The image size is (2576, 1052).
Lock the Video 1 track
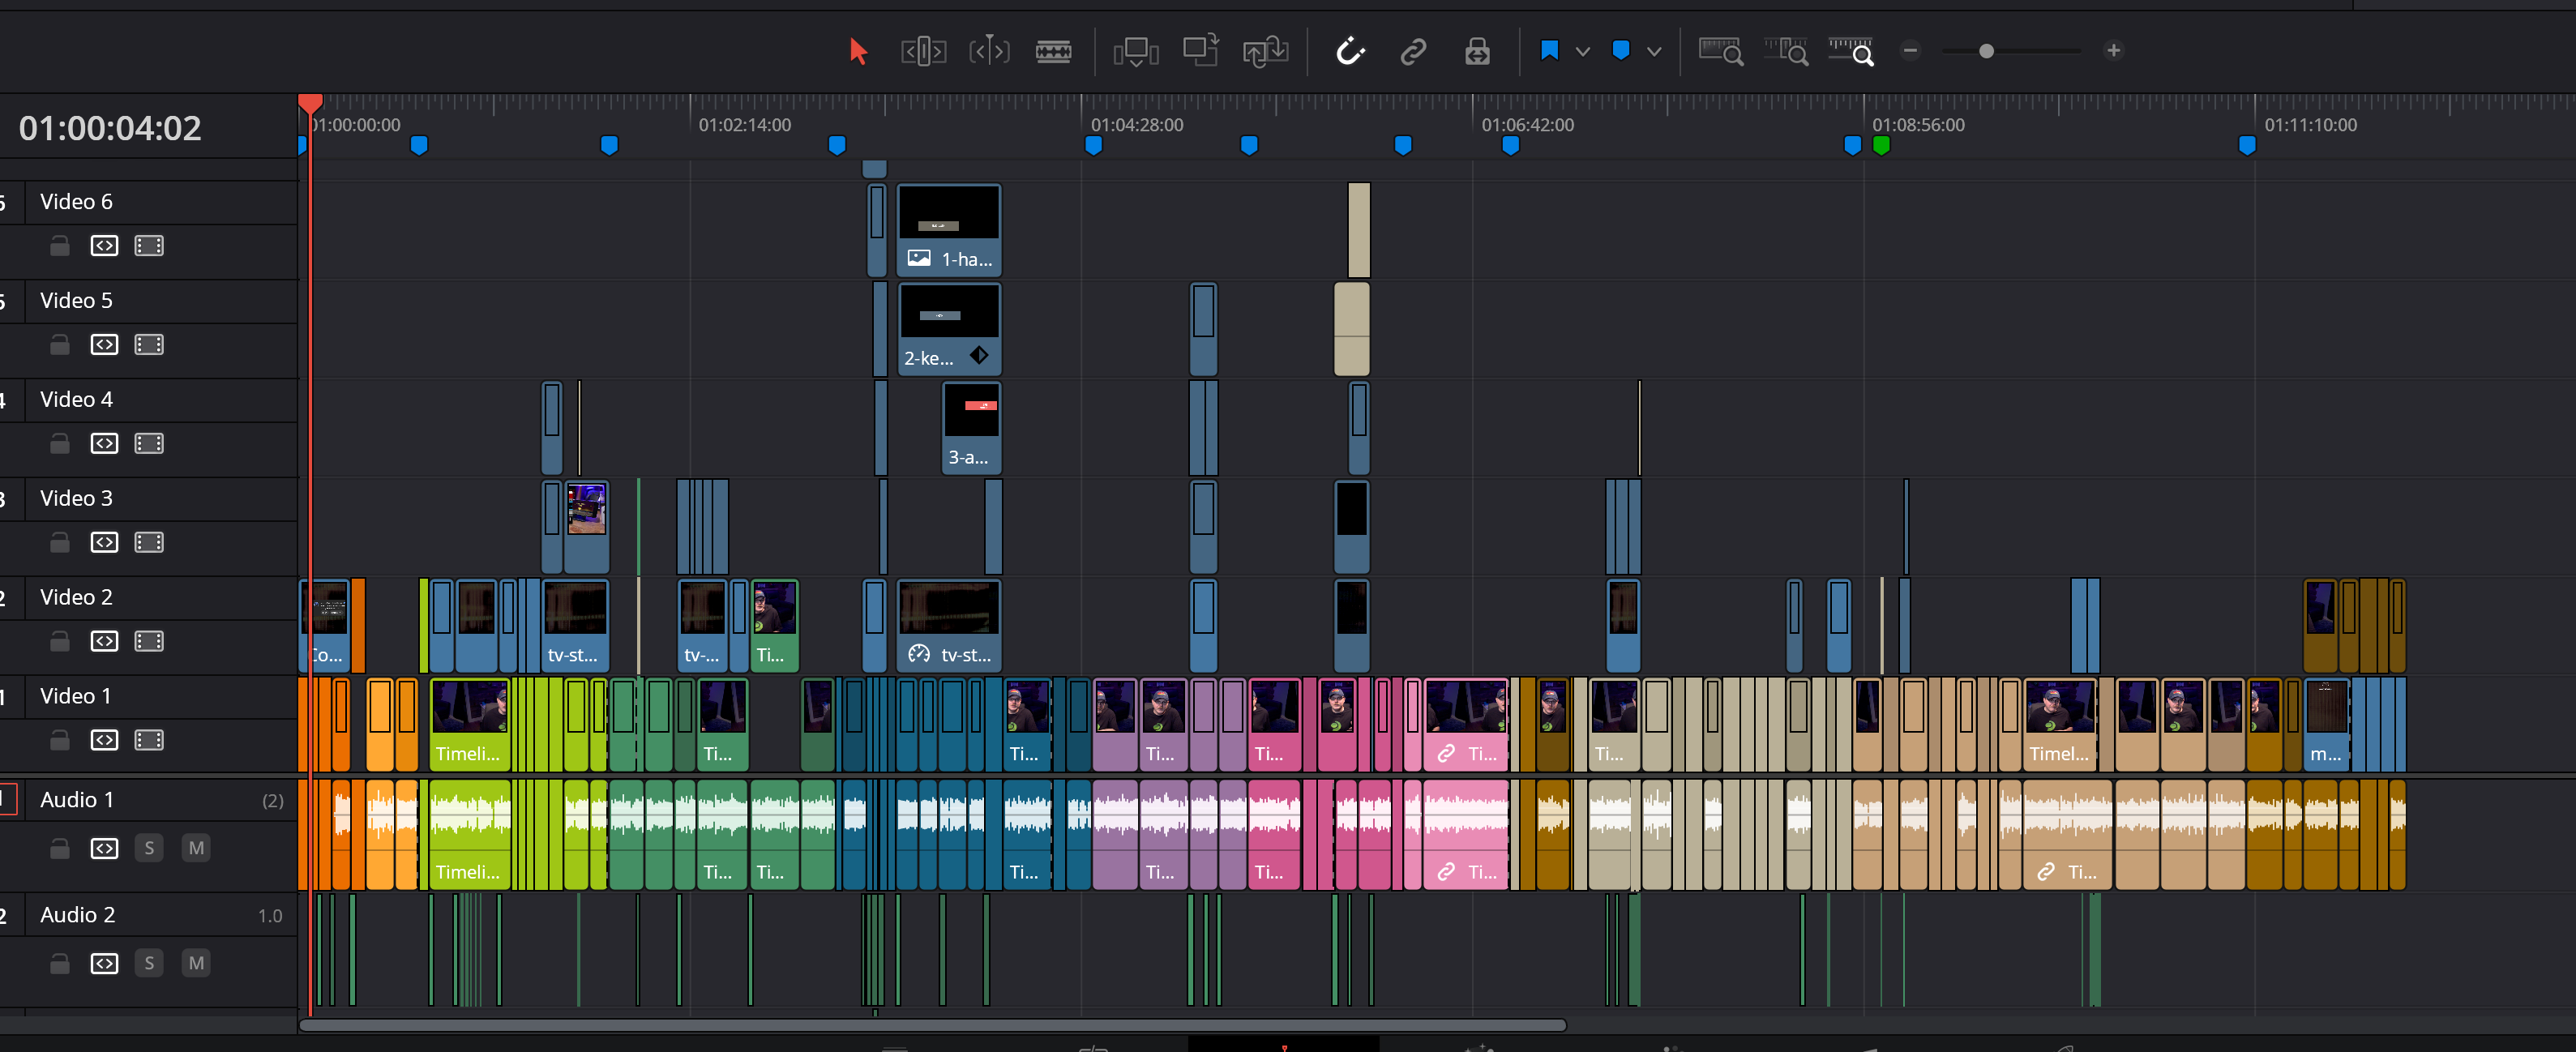(x=59, y=740)
